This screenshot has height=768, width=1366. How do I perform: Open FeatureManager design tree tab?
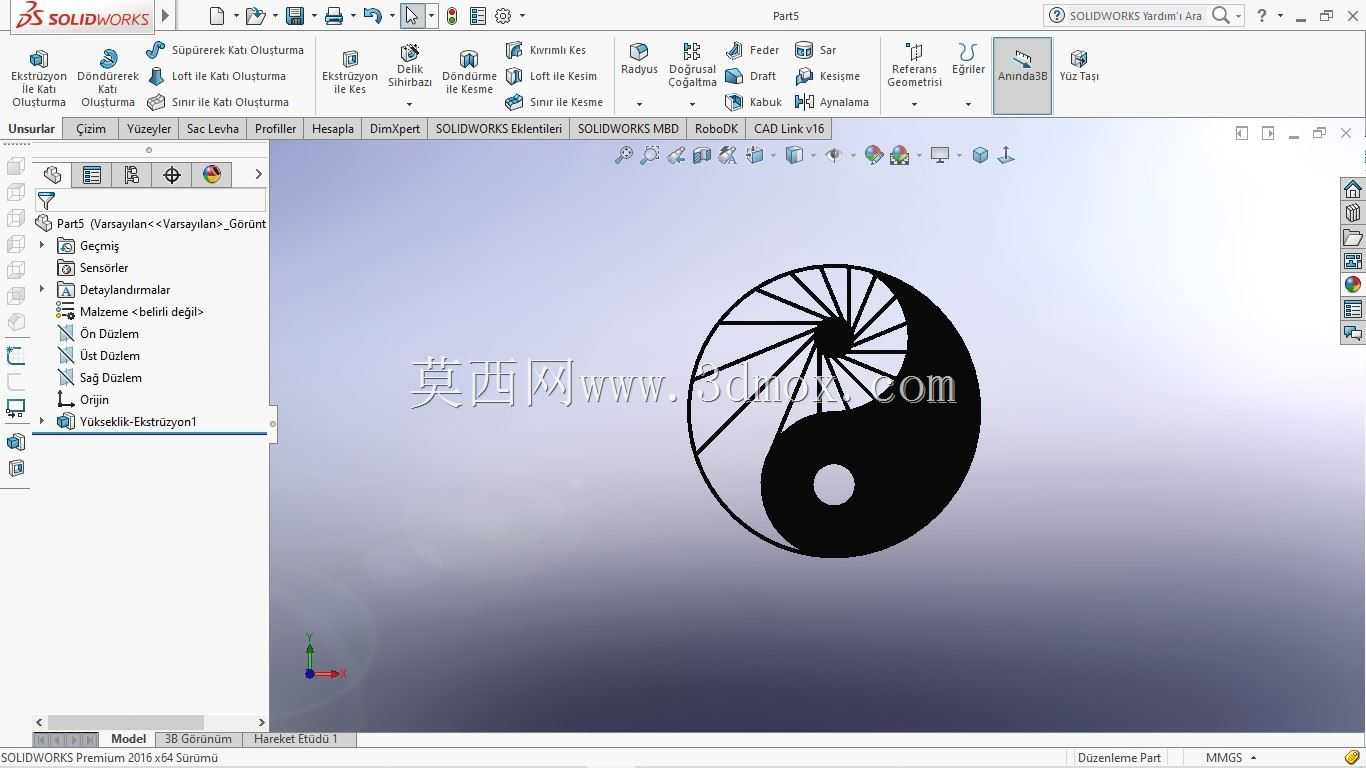52,175
